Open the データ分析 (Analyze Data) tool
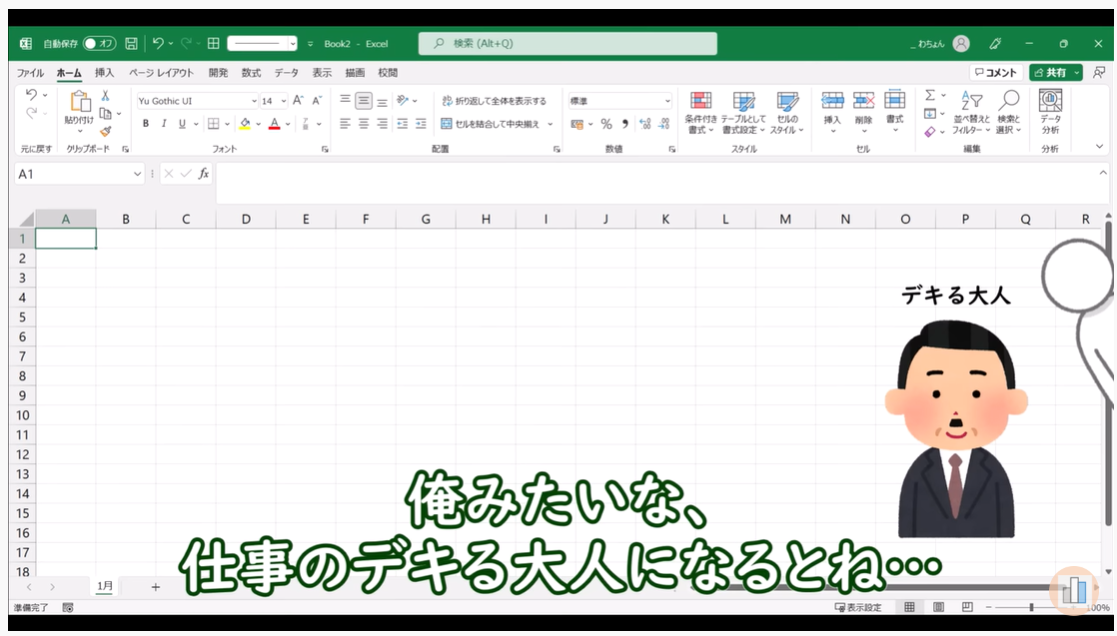The width and height of the screenshot is (1117, 636). pos(1050,111)
